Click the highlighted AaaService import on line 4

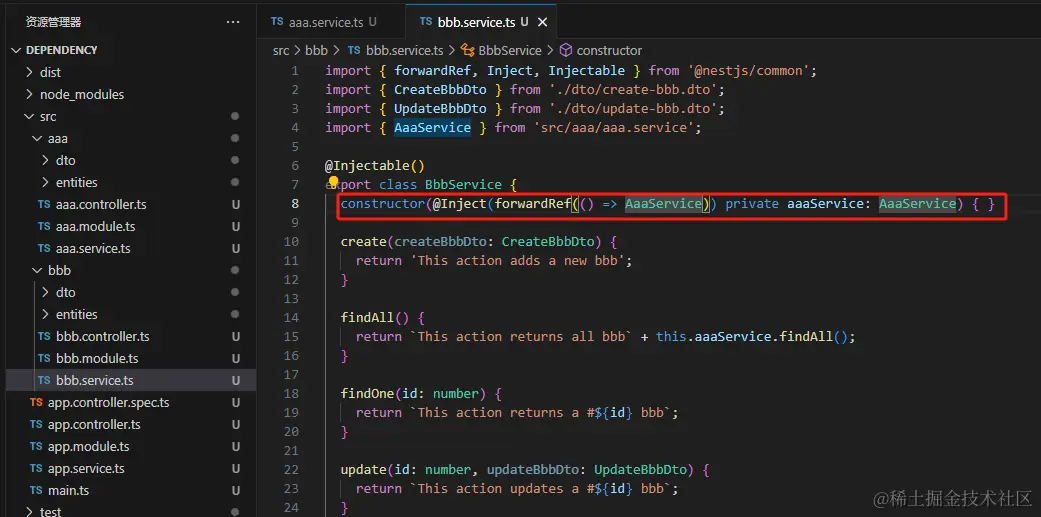coord(432,127)
